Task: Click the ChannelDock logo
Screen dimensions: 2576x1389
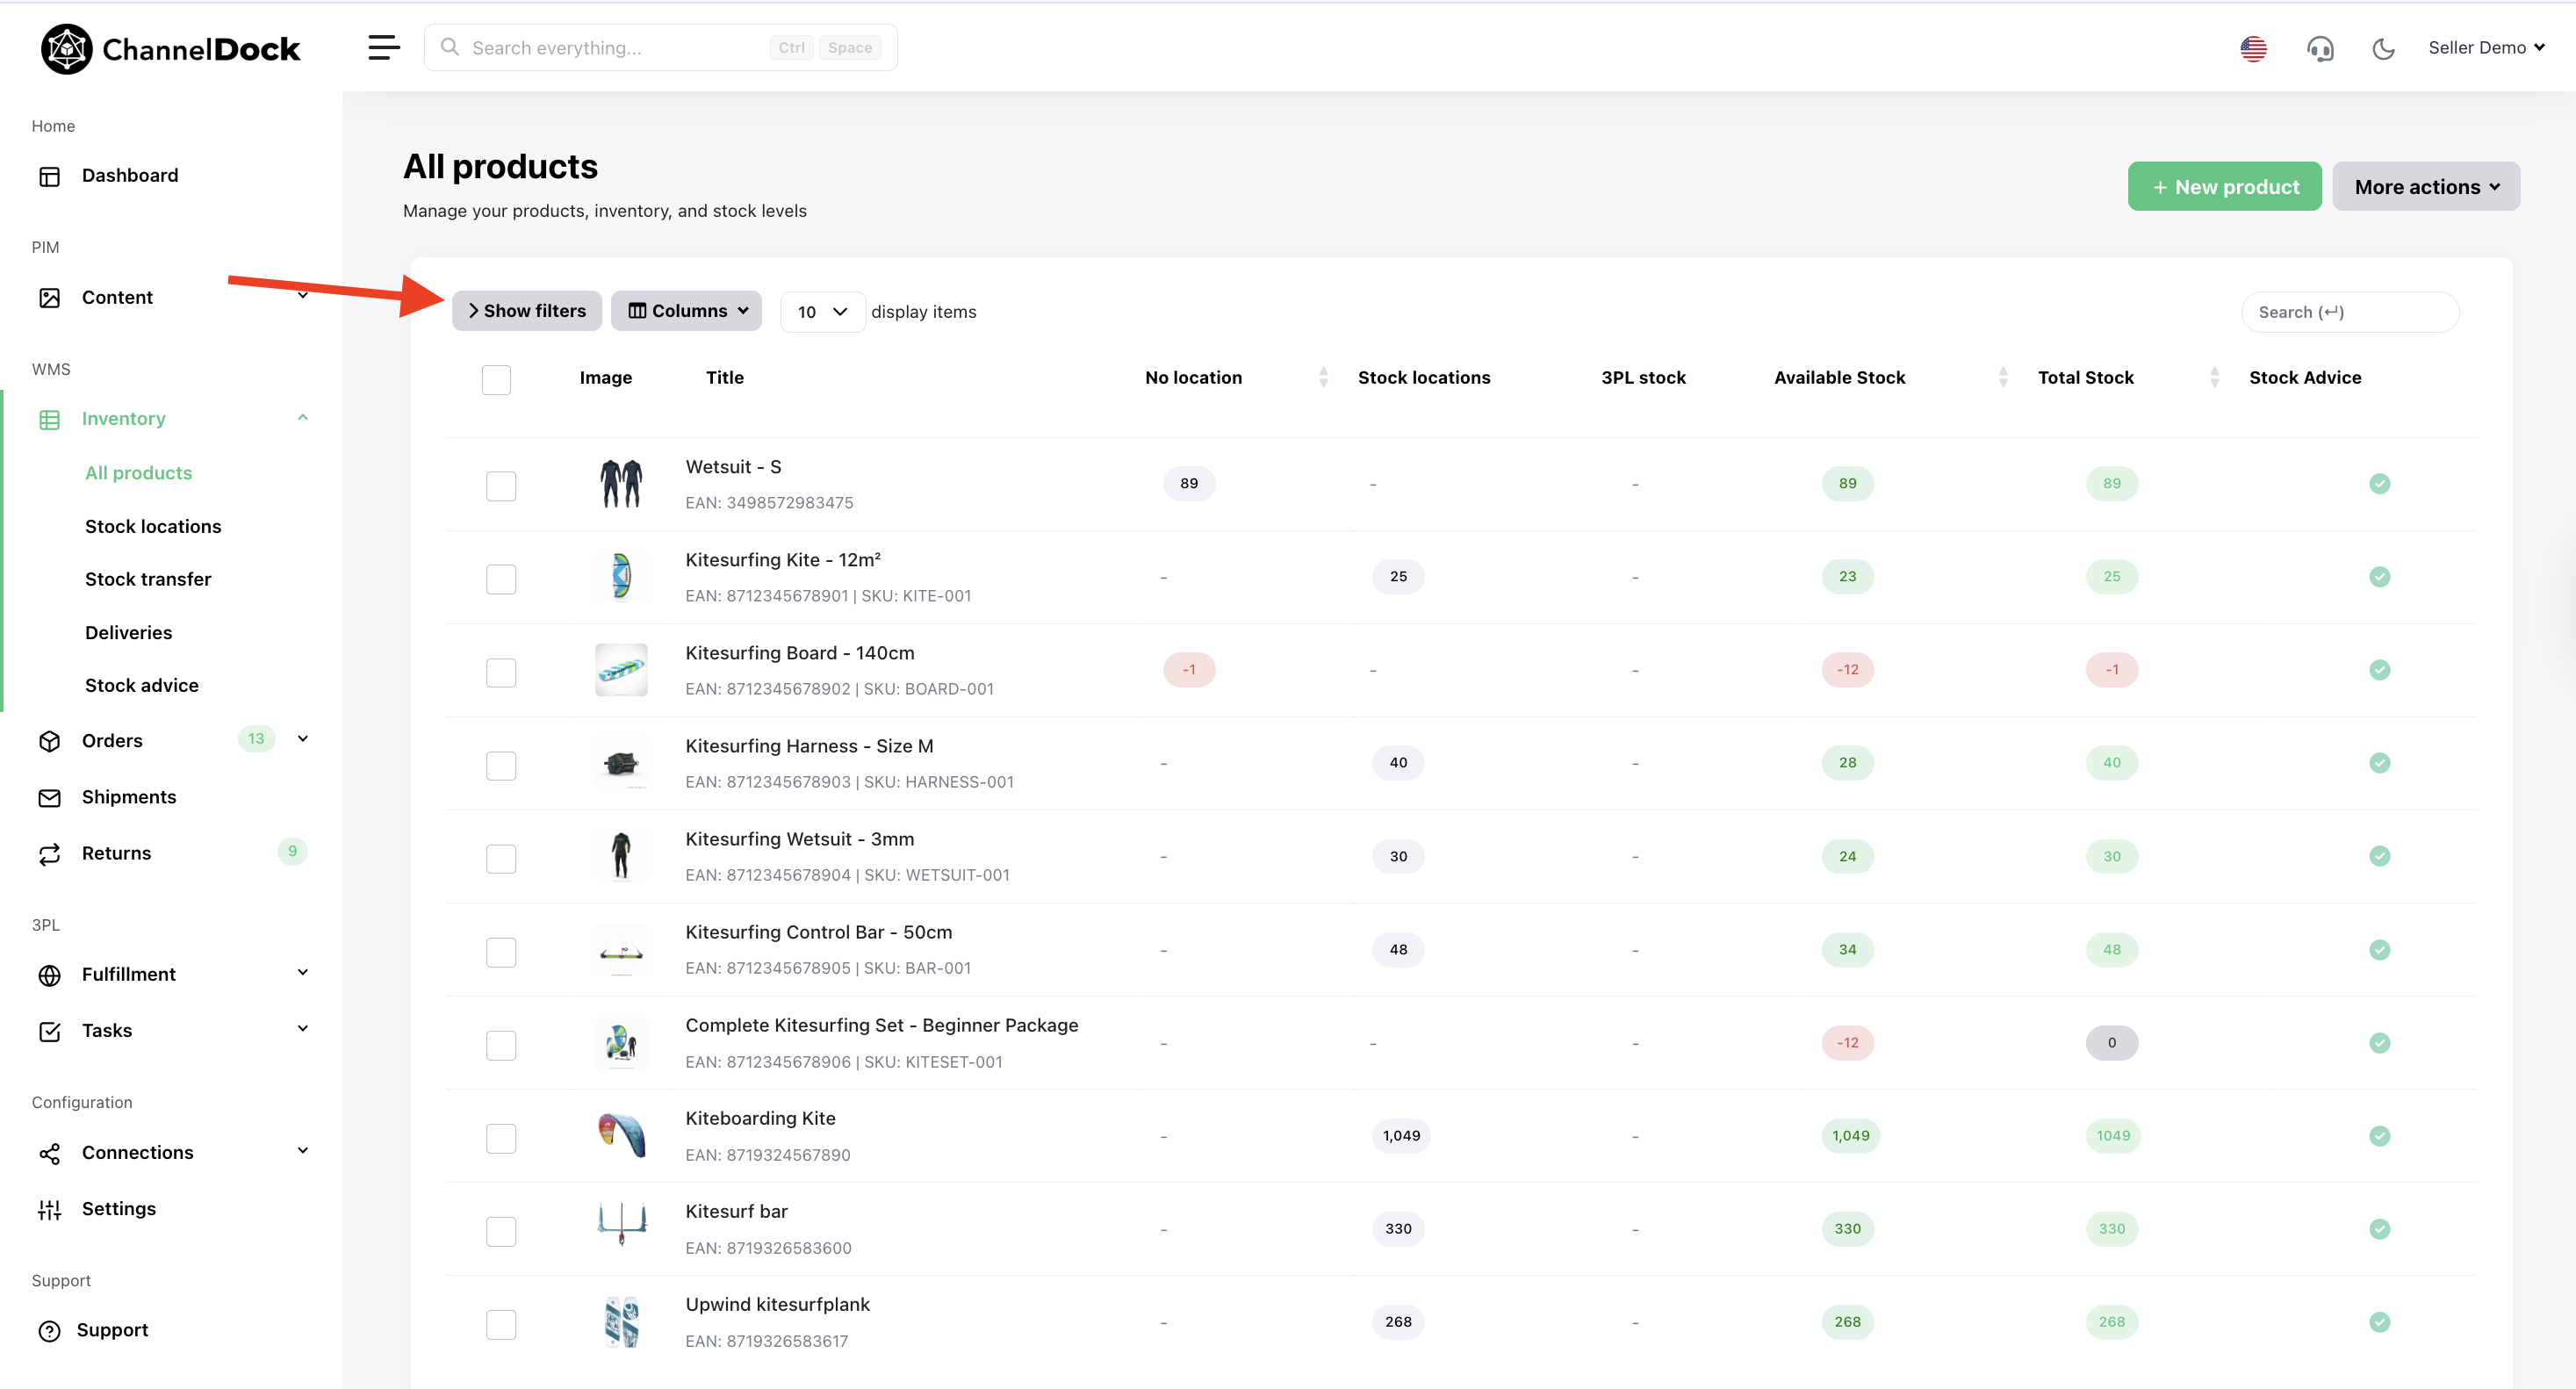Action: 171,48
